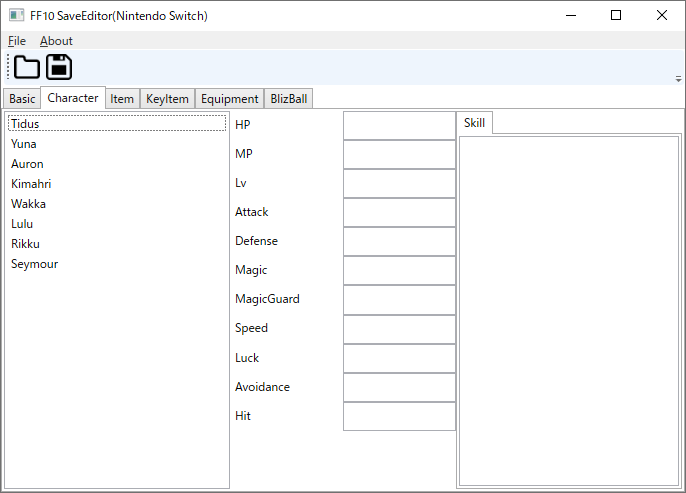
Task: Maximize the FF10 SaveEditor window
Action: pyautogui.click(x=616, y=15)
